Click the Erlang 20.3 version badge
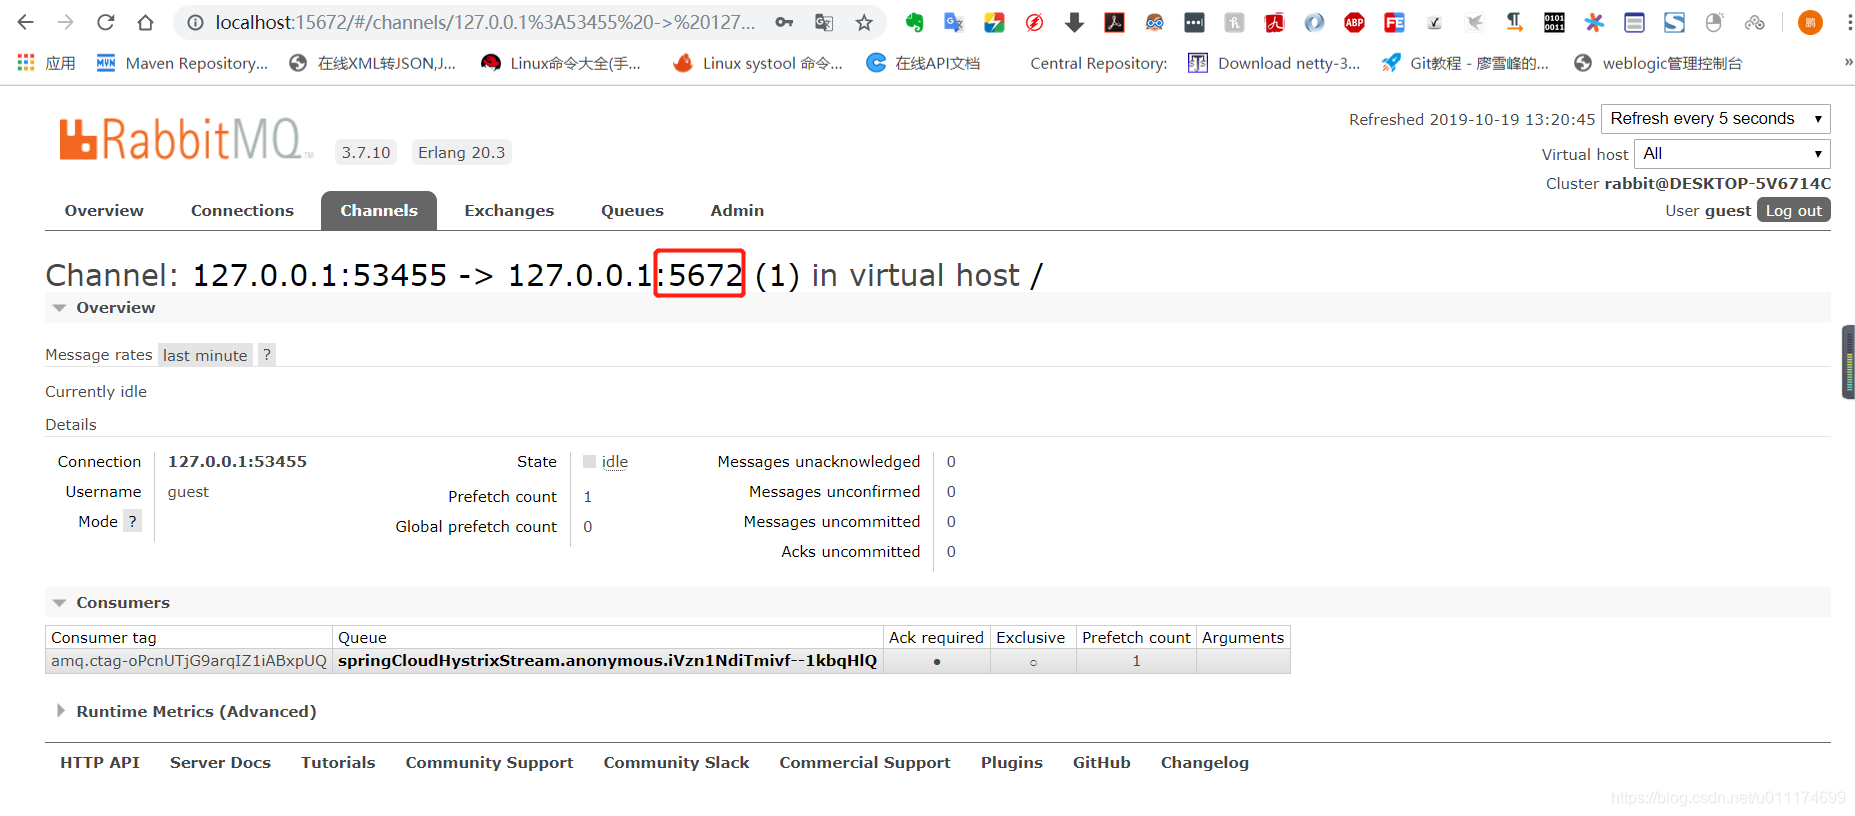The width and height of the screenshot is (1855, 816). [461, 152]
